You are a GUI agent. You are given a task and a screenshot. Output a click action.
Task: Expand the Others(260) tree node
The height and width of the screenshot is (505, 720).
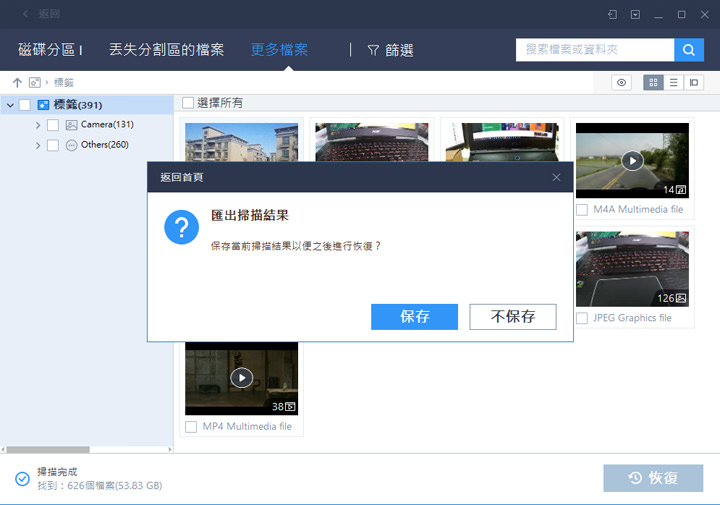pos(38,145)
